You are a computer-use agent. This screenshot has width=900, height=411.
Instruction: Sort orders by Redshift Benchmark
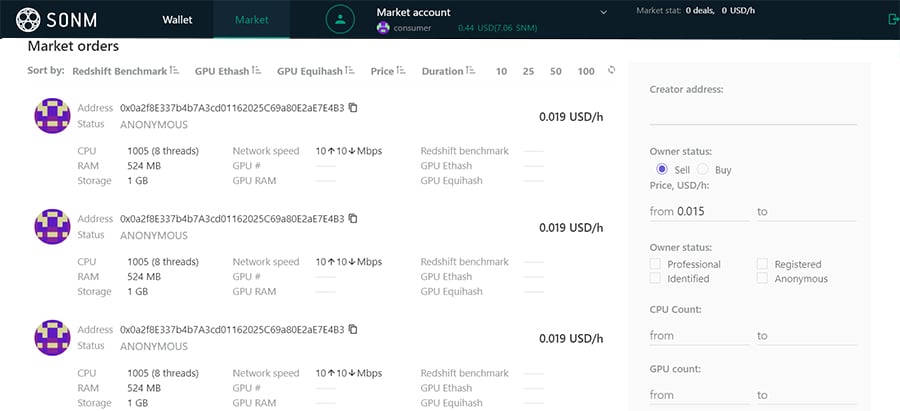(125, 71)
